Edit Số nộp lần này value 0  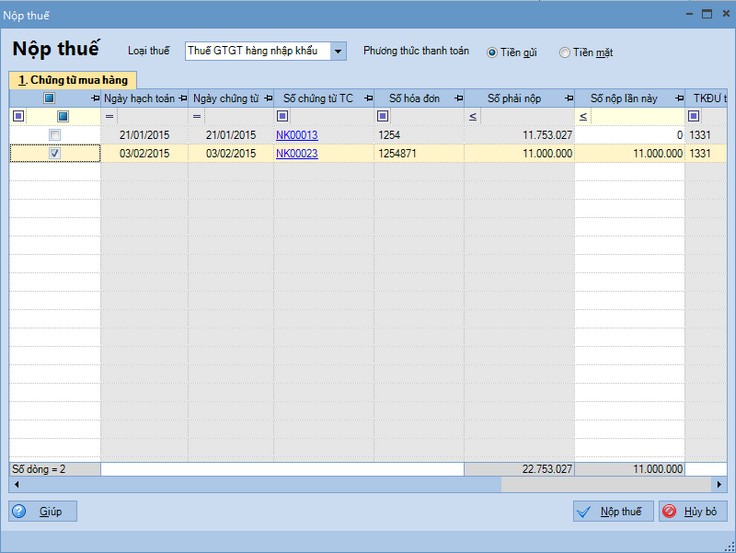click(x=629, y=135)
